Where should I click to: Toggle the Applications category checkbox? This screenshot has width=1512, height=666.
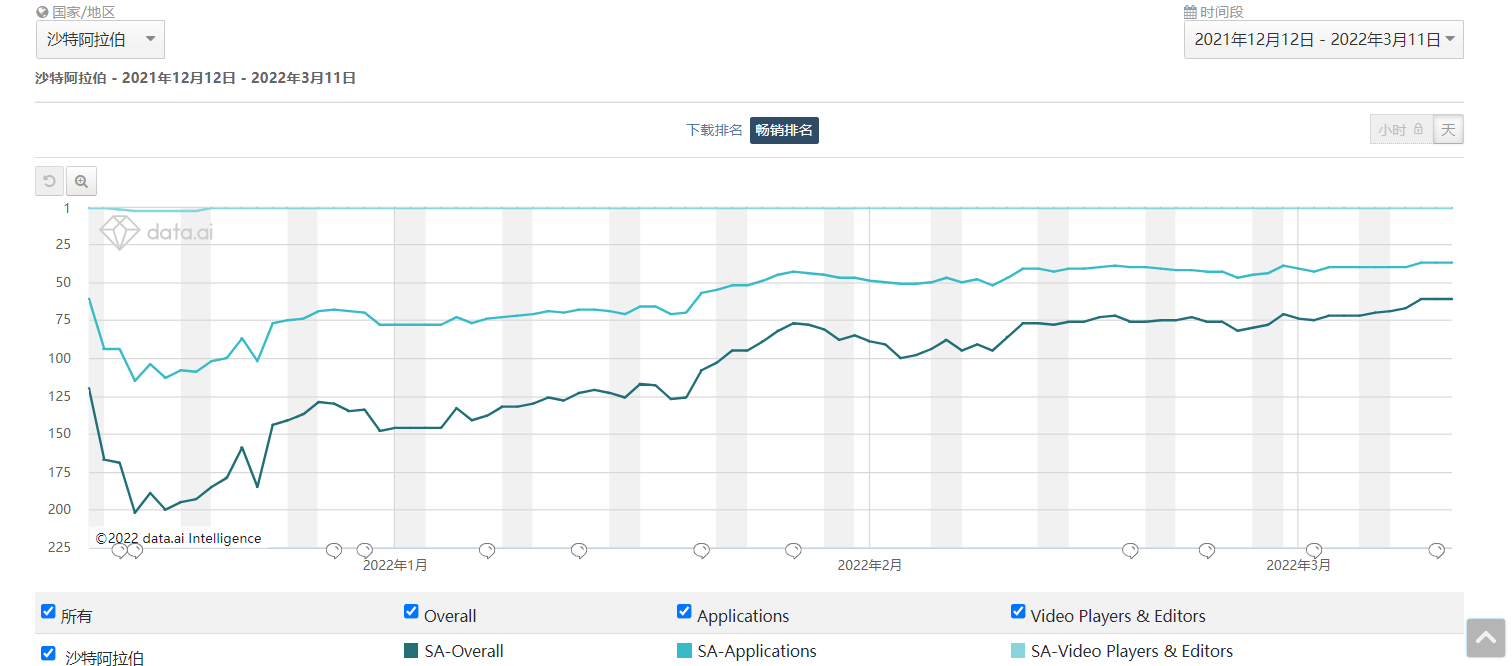click(684, 611)
